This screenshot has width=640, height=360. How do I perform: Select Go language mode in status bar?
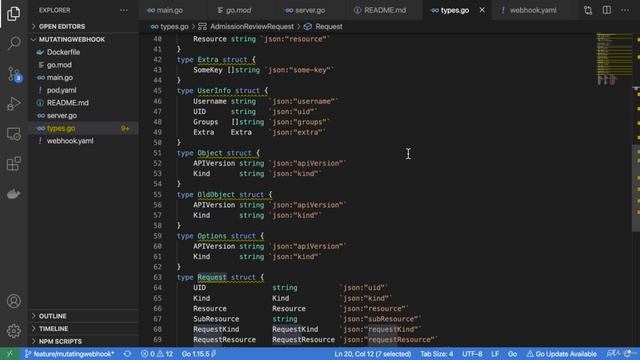(512, 354)
